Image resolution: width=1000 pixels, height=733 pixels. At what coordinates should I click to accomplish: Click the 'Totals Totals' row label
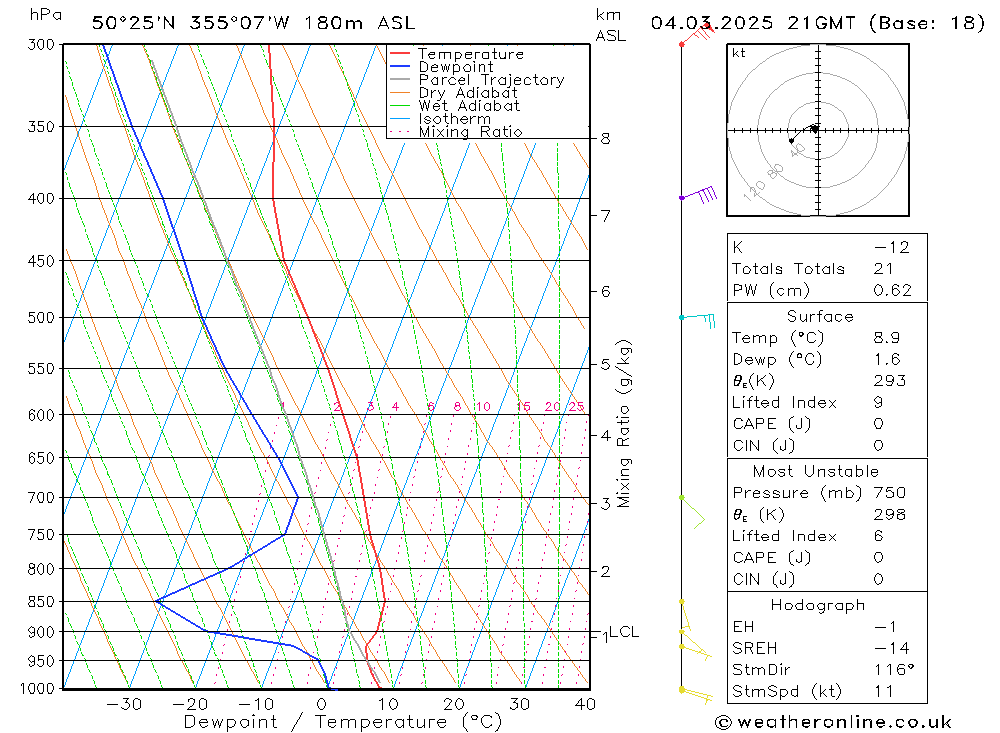(788, 269)
